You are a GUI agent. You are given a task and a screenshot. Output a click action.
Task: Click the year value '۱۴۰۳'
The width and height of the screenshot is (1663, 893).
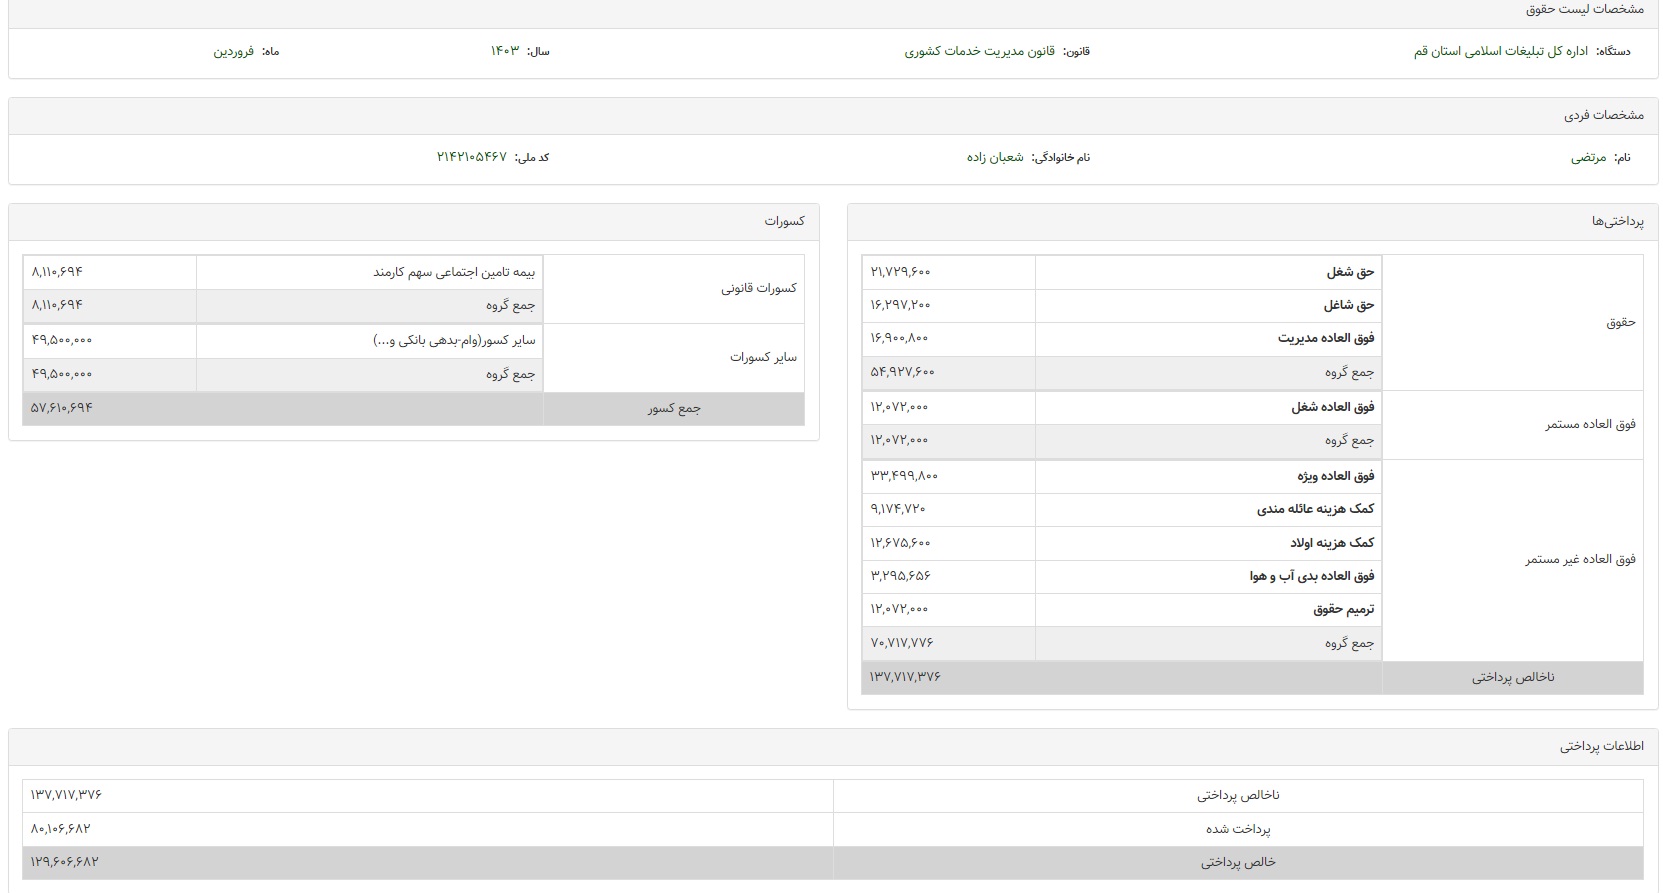coord(505,51)
